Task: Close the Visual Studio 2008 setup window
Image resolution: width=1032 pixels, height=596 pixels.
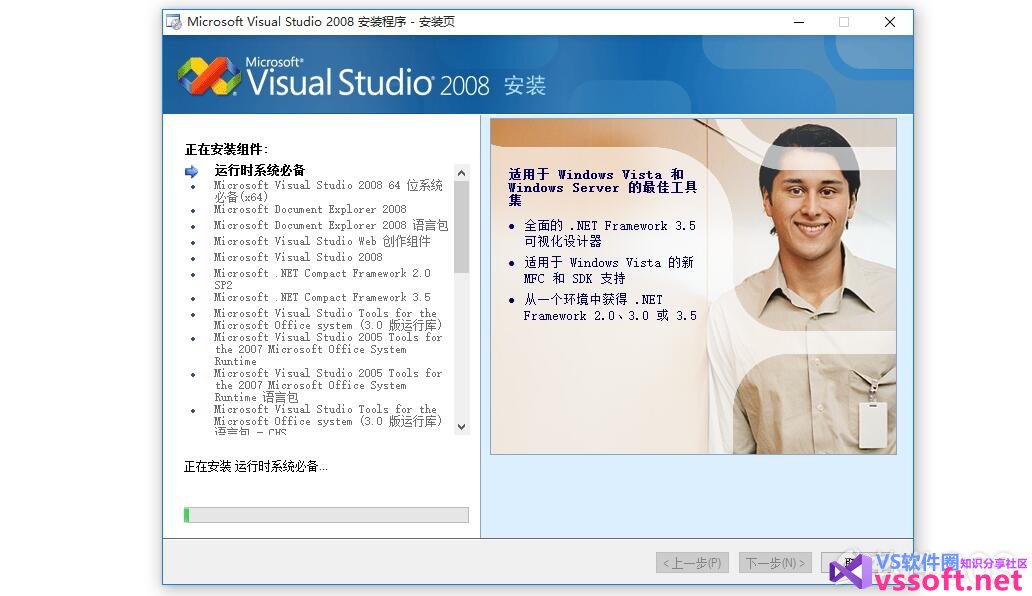Action: coord(890,22)
